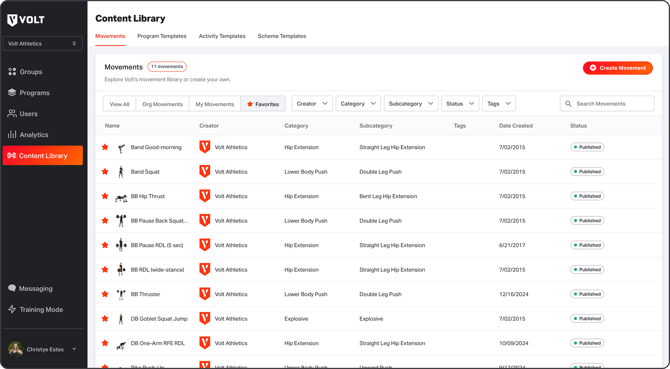This screenshot has height=369, width=670.
Task: Click Band Squat movement thumbnail
Action: click(121, 172)
